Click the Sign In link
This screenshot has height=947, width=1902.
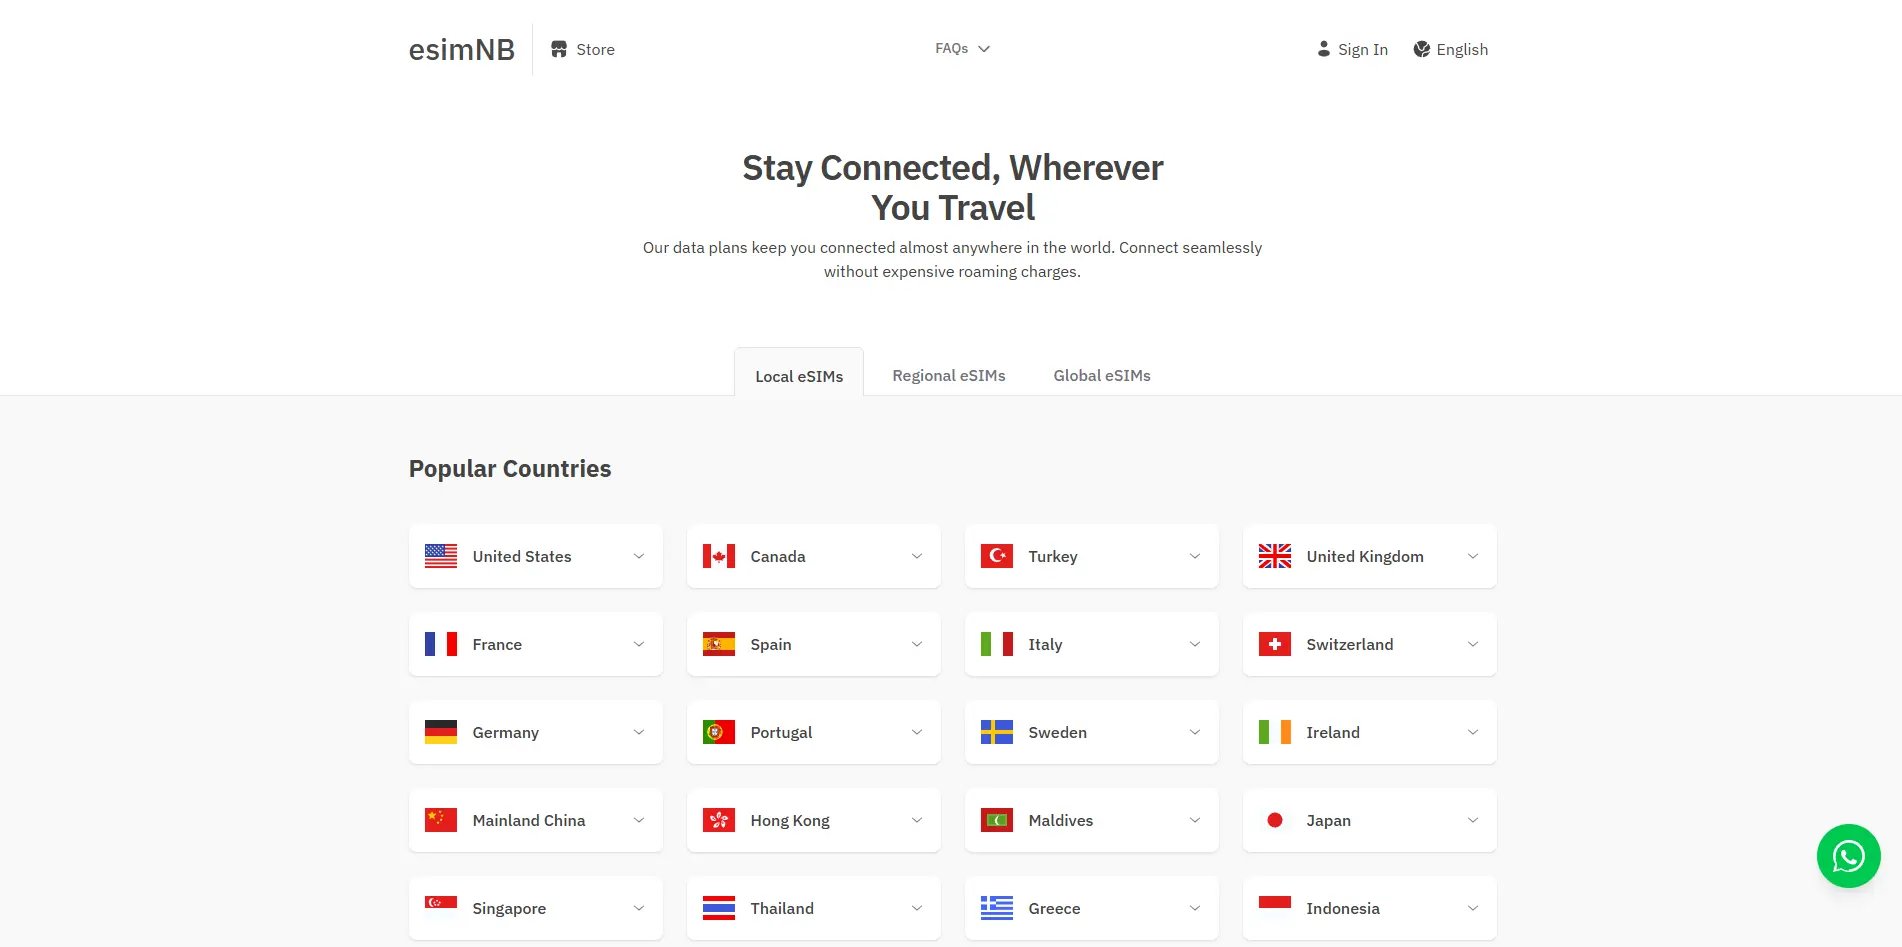(x=1362, y=48)
